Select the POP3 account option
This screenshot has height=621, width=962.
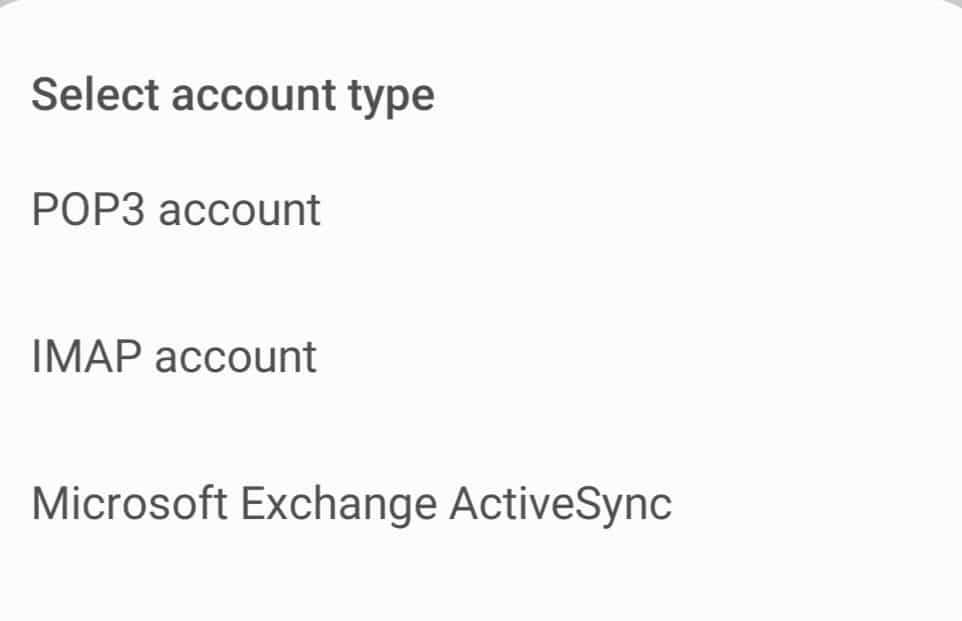tap(176, 210)
